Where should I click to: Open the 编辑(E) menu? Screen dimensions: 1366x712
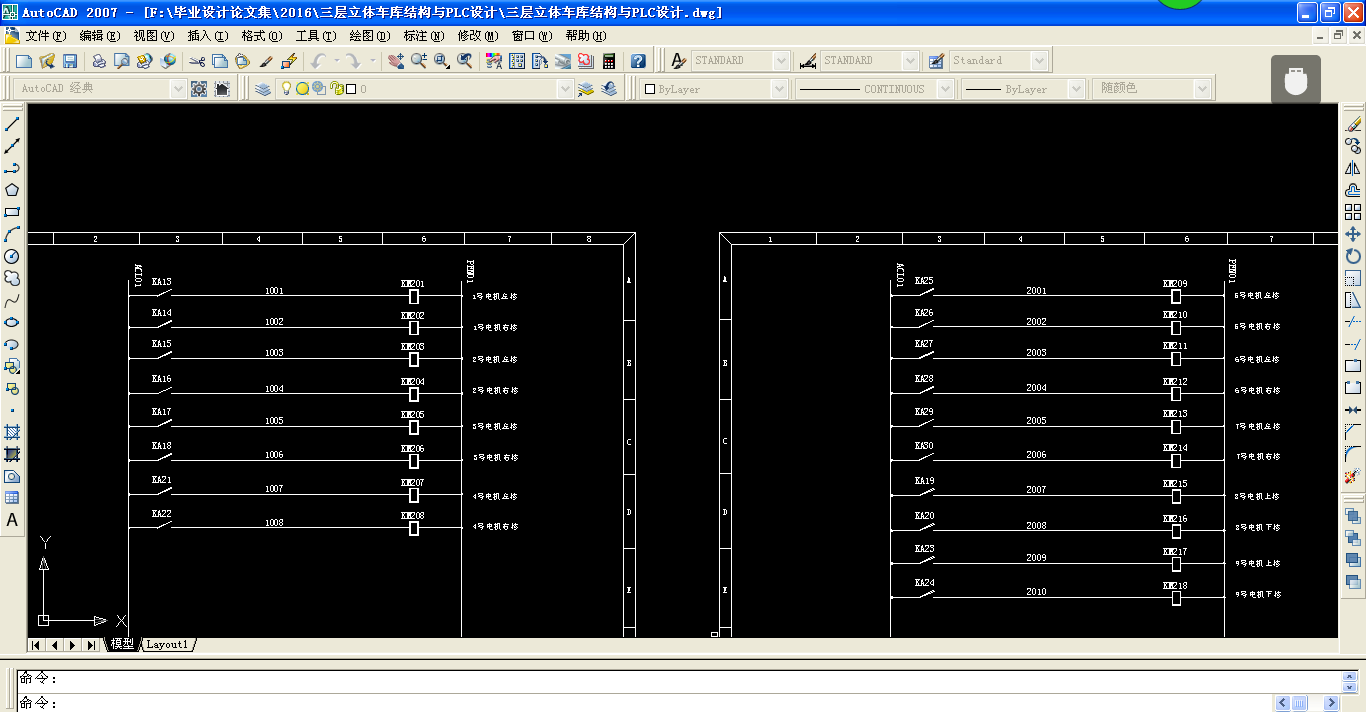point(100,35)
